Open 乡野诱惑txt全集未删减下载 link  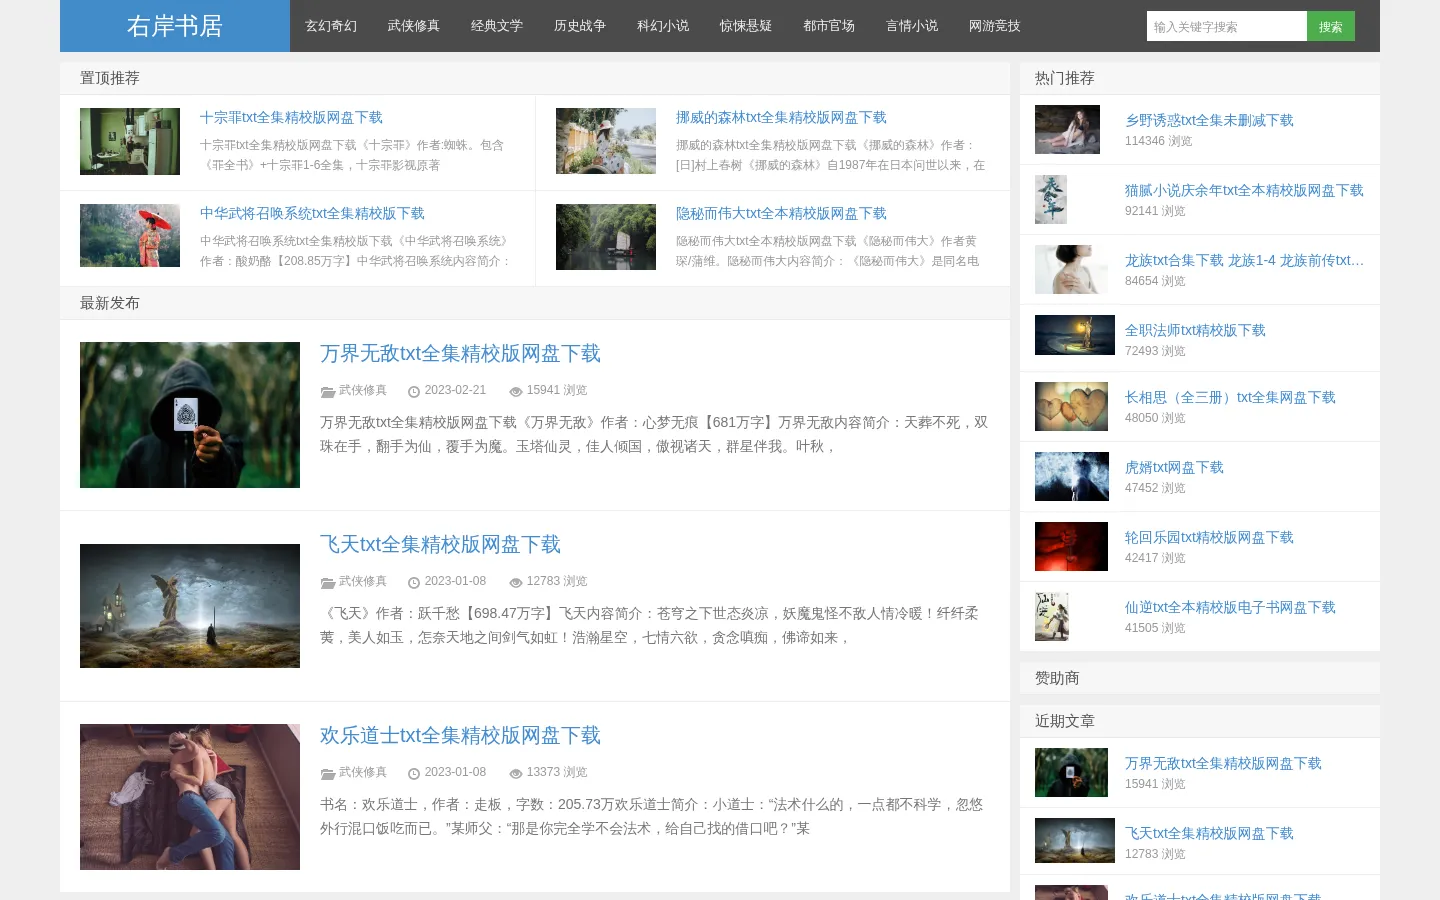1209,120
